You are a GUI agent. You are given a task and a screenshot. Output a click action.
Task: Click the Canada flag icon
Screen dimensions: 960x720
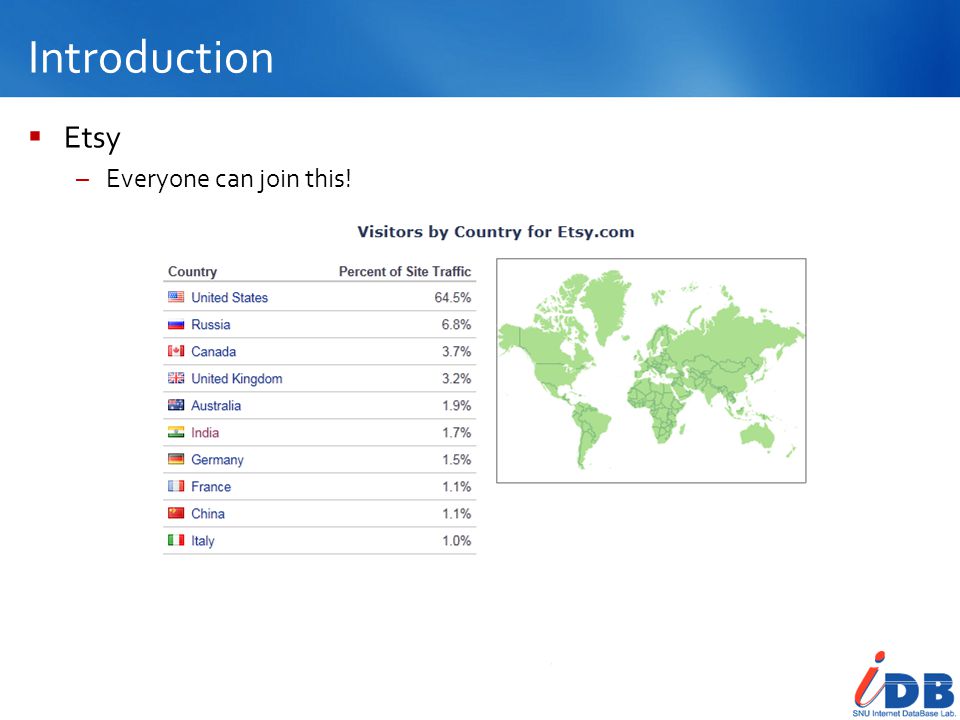pyautogui.click(x=176, y=351)
